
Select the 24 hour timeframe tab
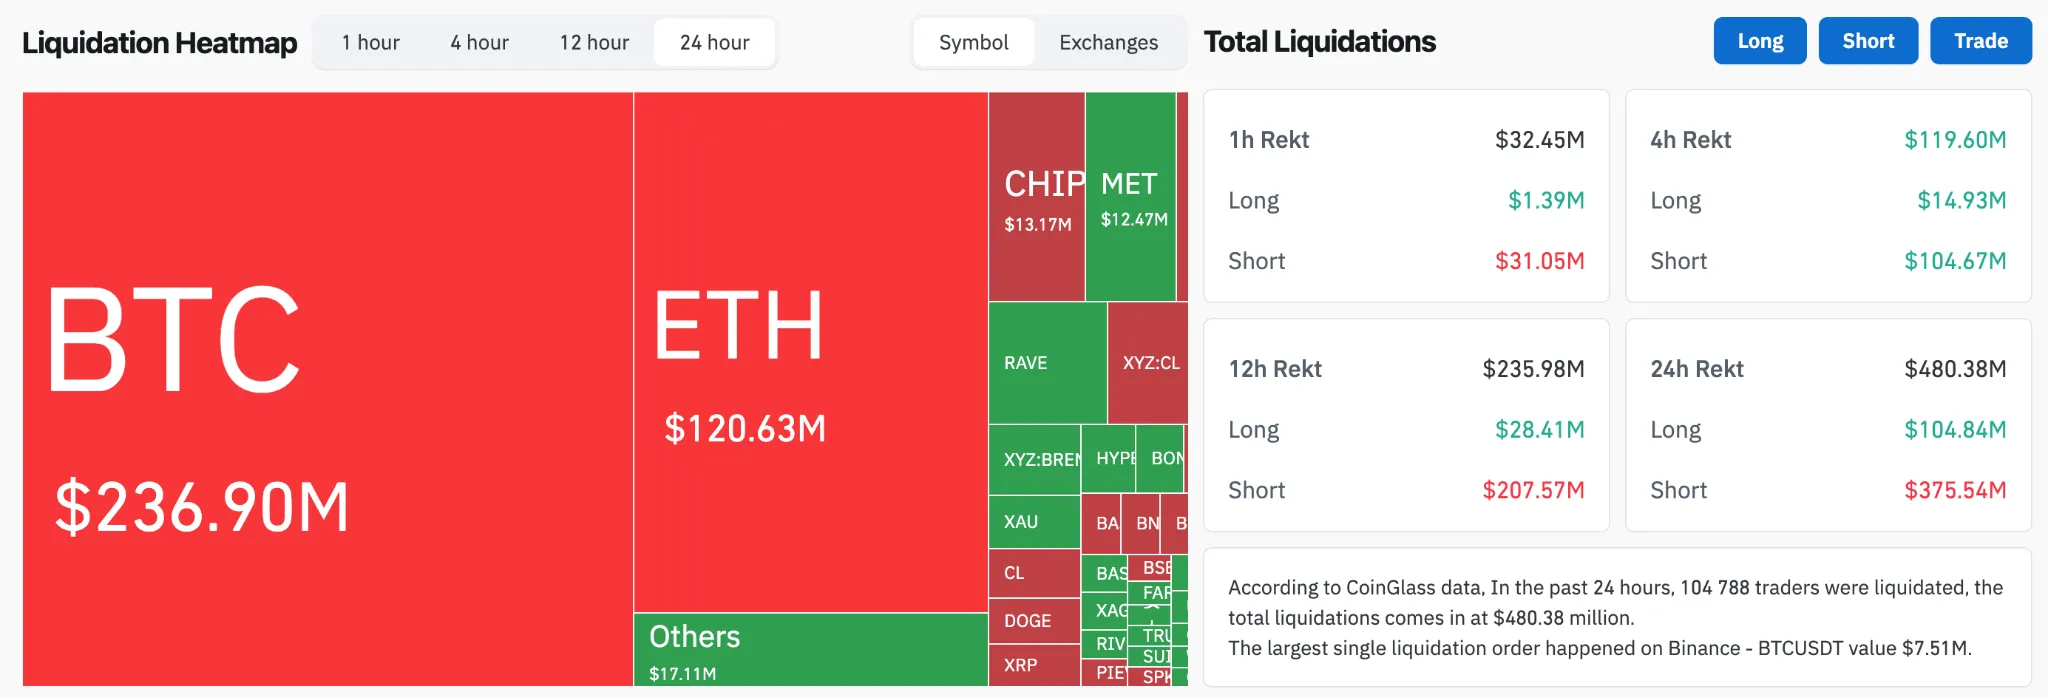[x=714, y=42]
